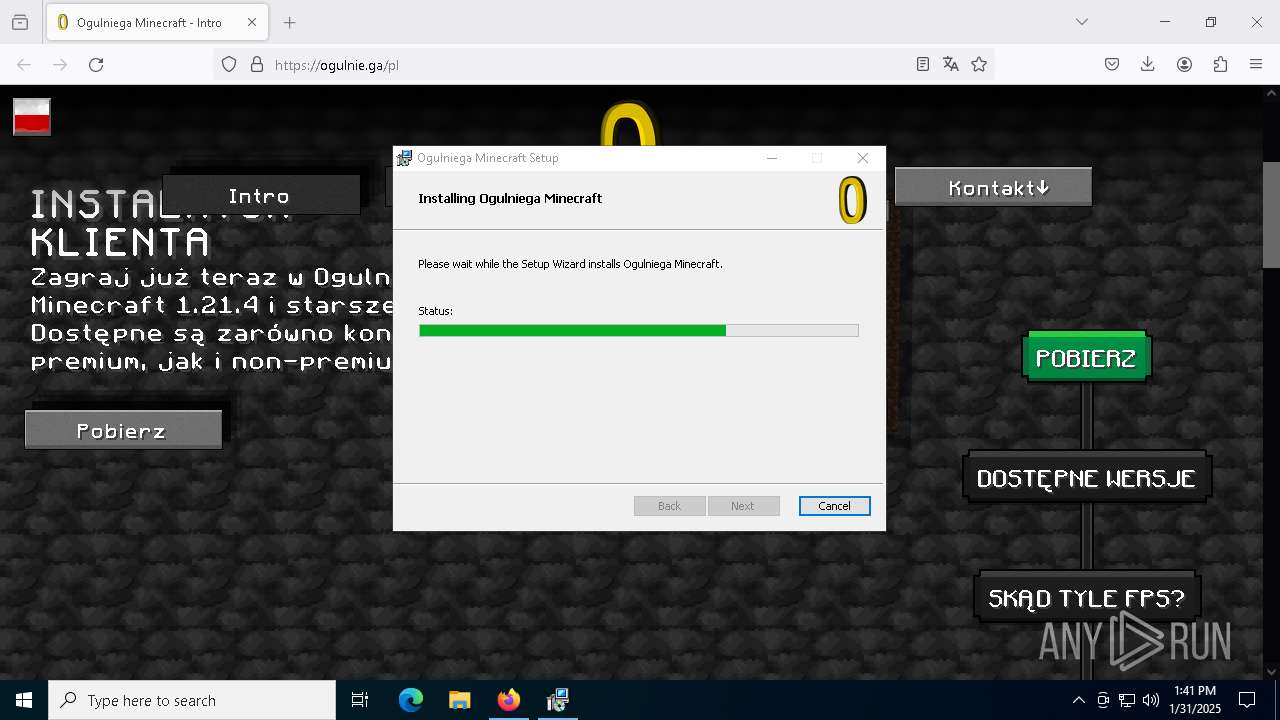Minimize the Ogulniega Minecraft Setup dialog
Image resolution: width=1280 pixels, height=720 pixels.
click(x=772, y=158)
